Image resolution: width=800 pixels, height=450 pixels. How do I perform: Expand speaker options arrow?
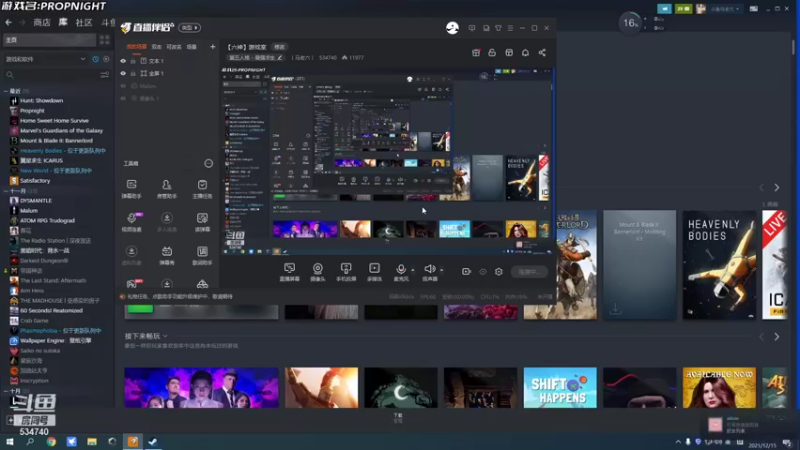point(441,270)
